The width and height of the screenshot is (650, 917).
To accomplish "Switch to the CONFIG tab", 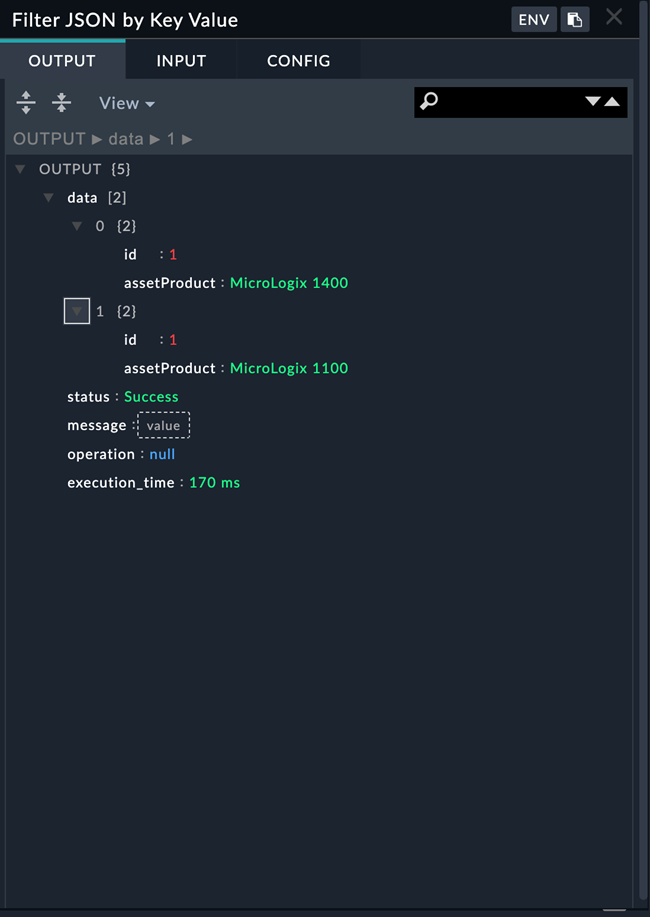I will point(298,61).
